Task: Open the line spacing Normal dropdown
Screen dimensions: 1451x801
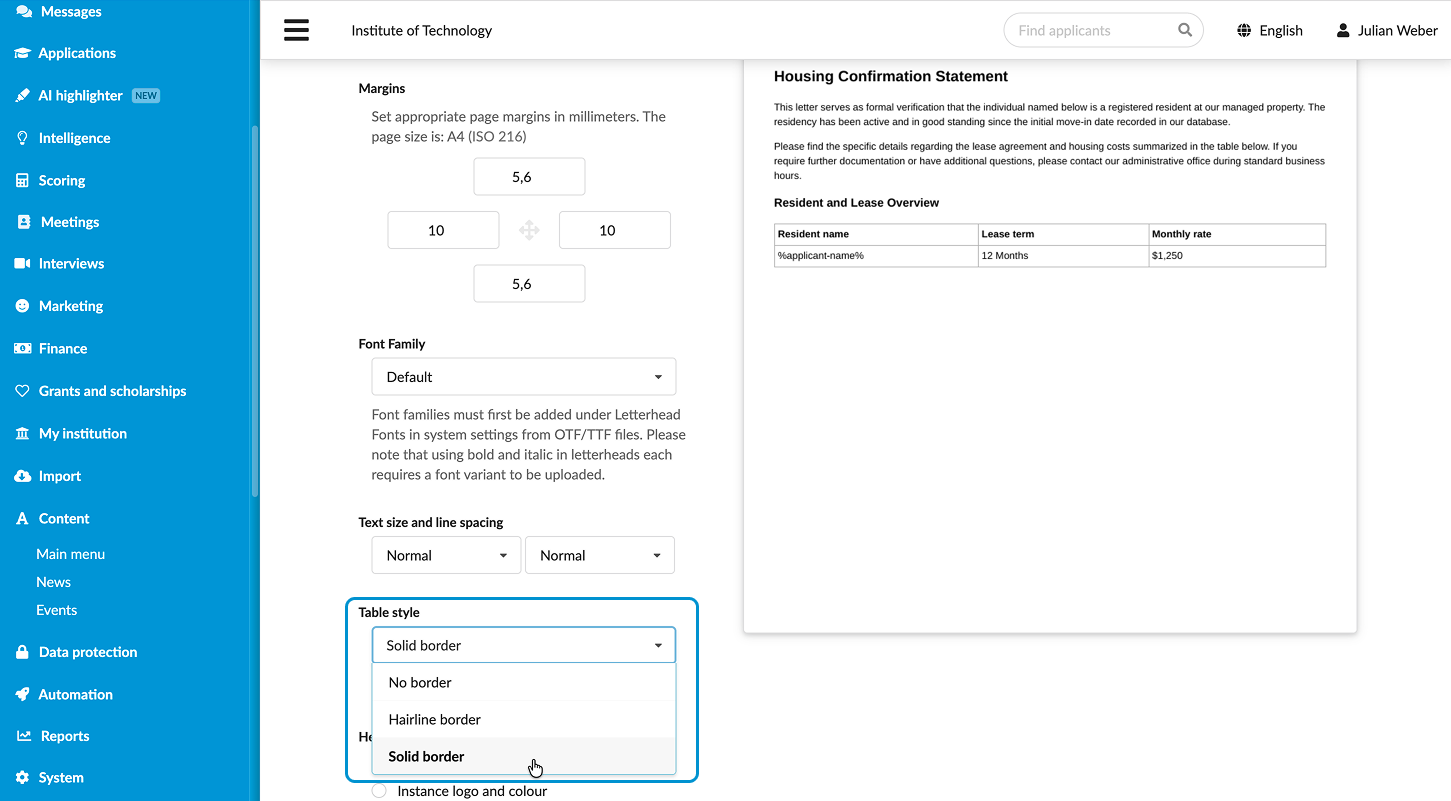Action: pyautogui.click(x=600, y=555)
